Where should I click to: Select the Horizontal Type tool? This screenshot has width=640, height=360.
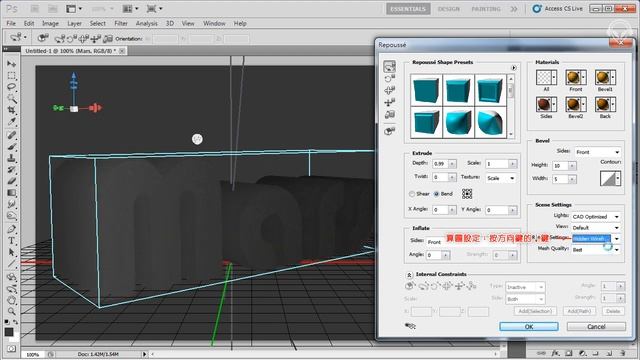click(x=11, y=241)
